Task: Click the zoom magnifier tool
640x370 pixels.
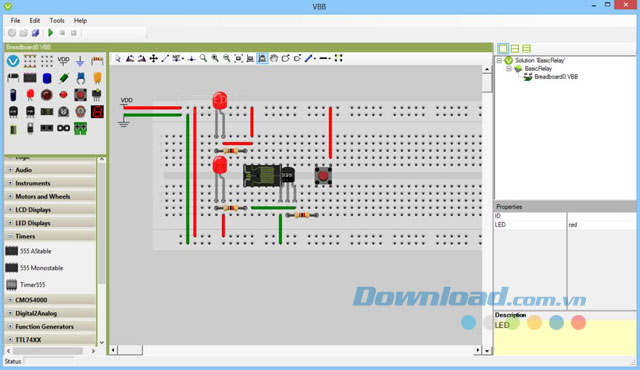Action: point(203,58)
